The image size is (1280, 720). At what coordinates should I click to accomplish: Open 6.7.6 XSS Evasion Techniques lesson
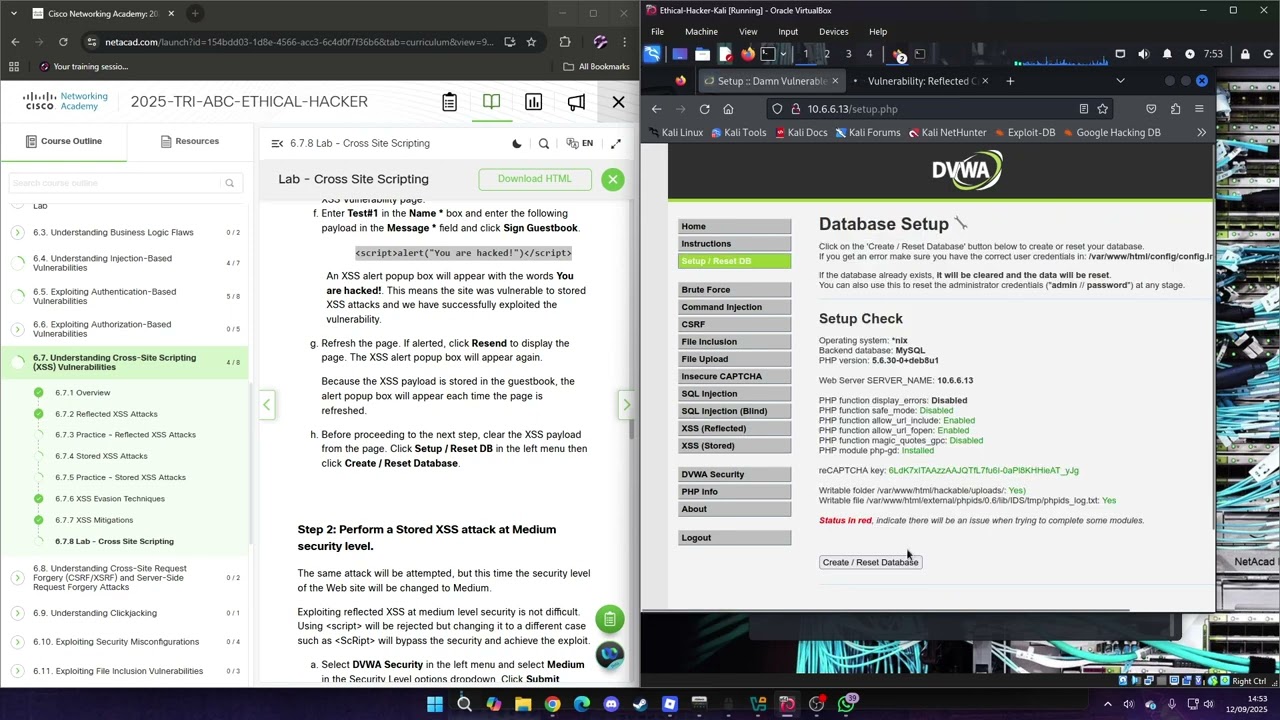[110, 499]
